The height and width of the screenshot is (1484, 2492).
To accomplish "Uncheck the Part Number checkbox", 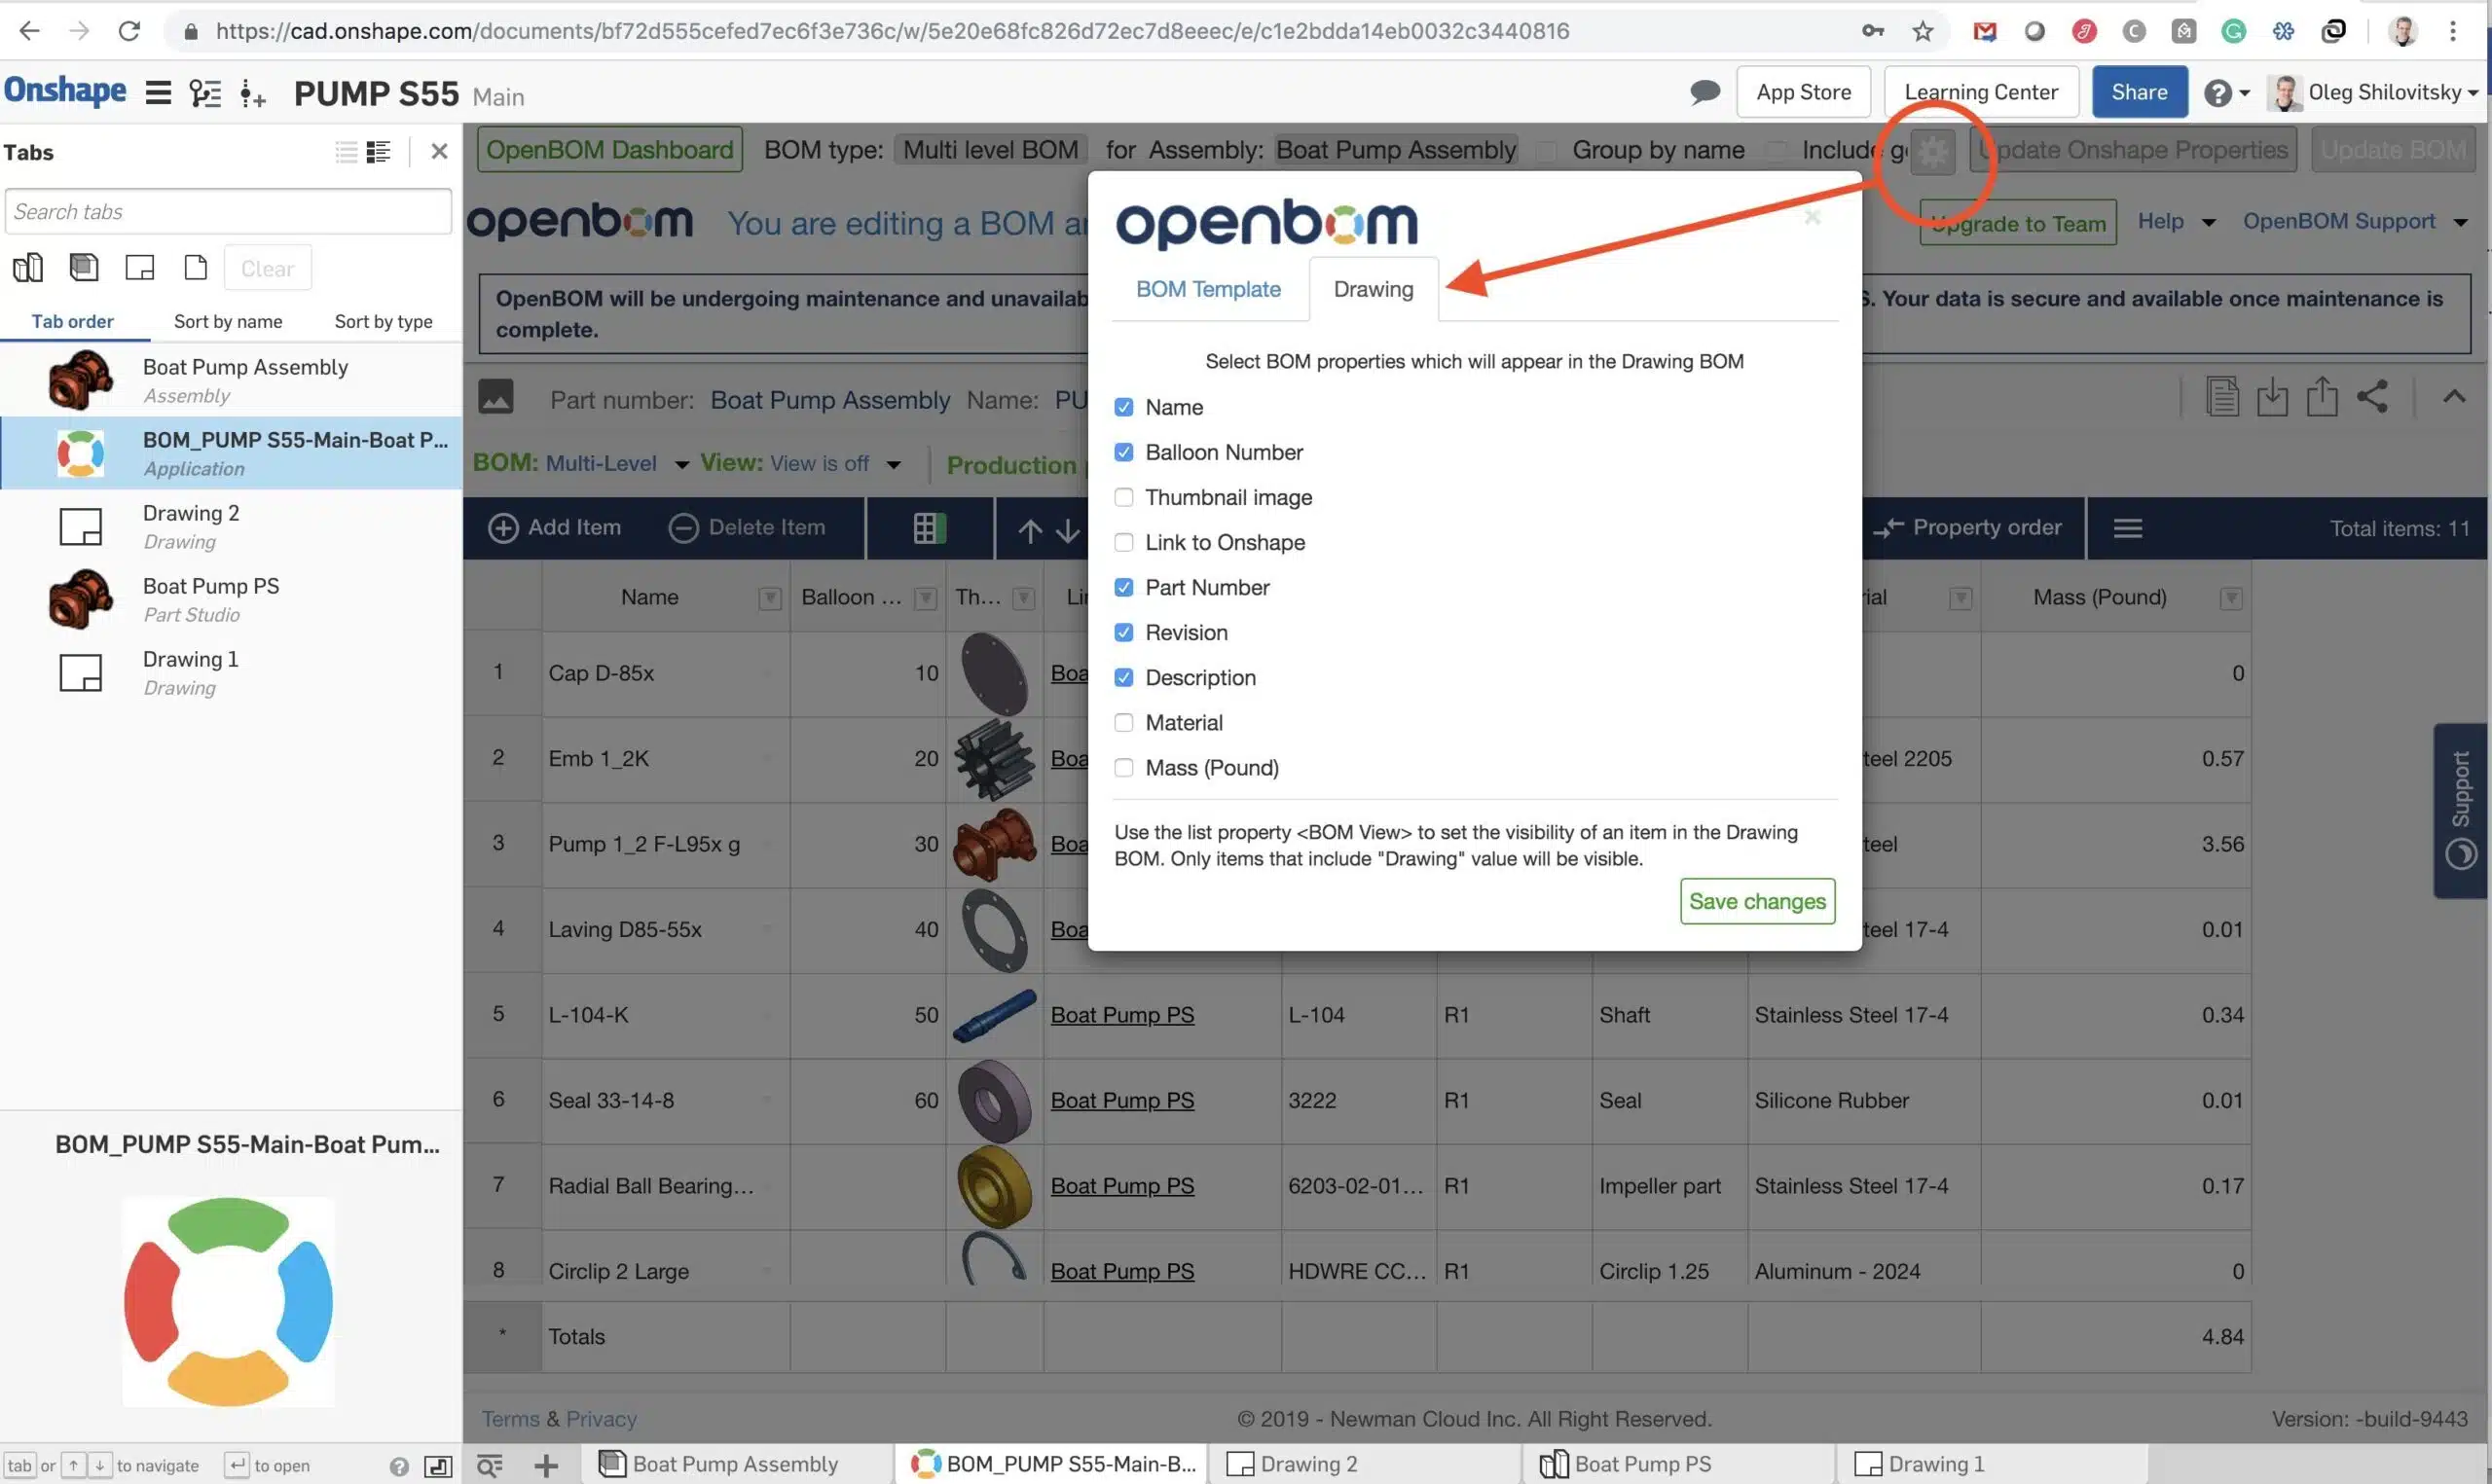I will click(1124, 587).
